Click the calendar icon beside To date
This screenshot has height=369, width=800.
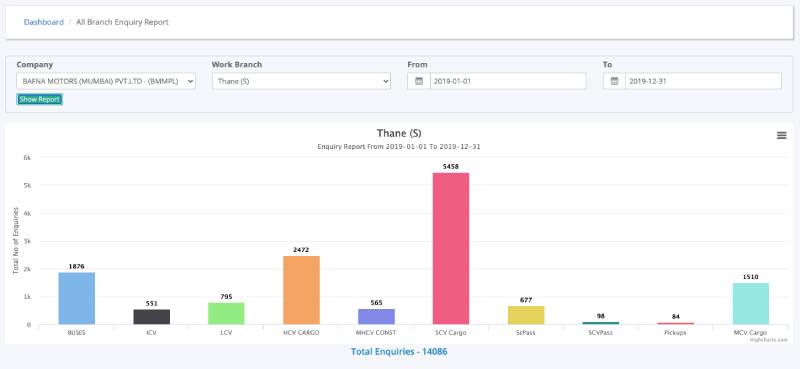click(x=614, y=81)
